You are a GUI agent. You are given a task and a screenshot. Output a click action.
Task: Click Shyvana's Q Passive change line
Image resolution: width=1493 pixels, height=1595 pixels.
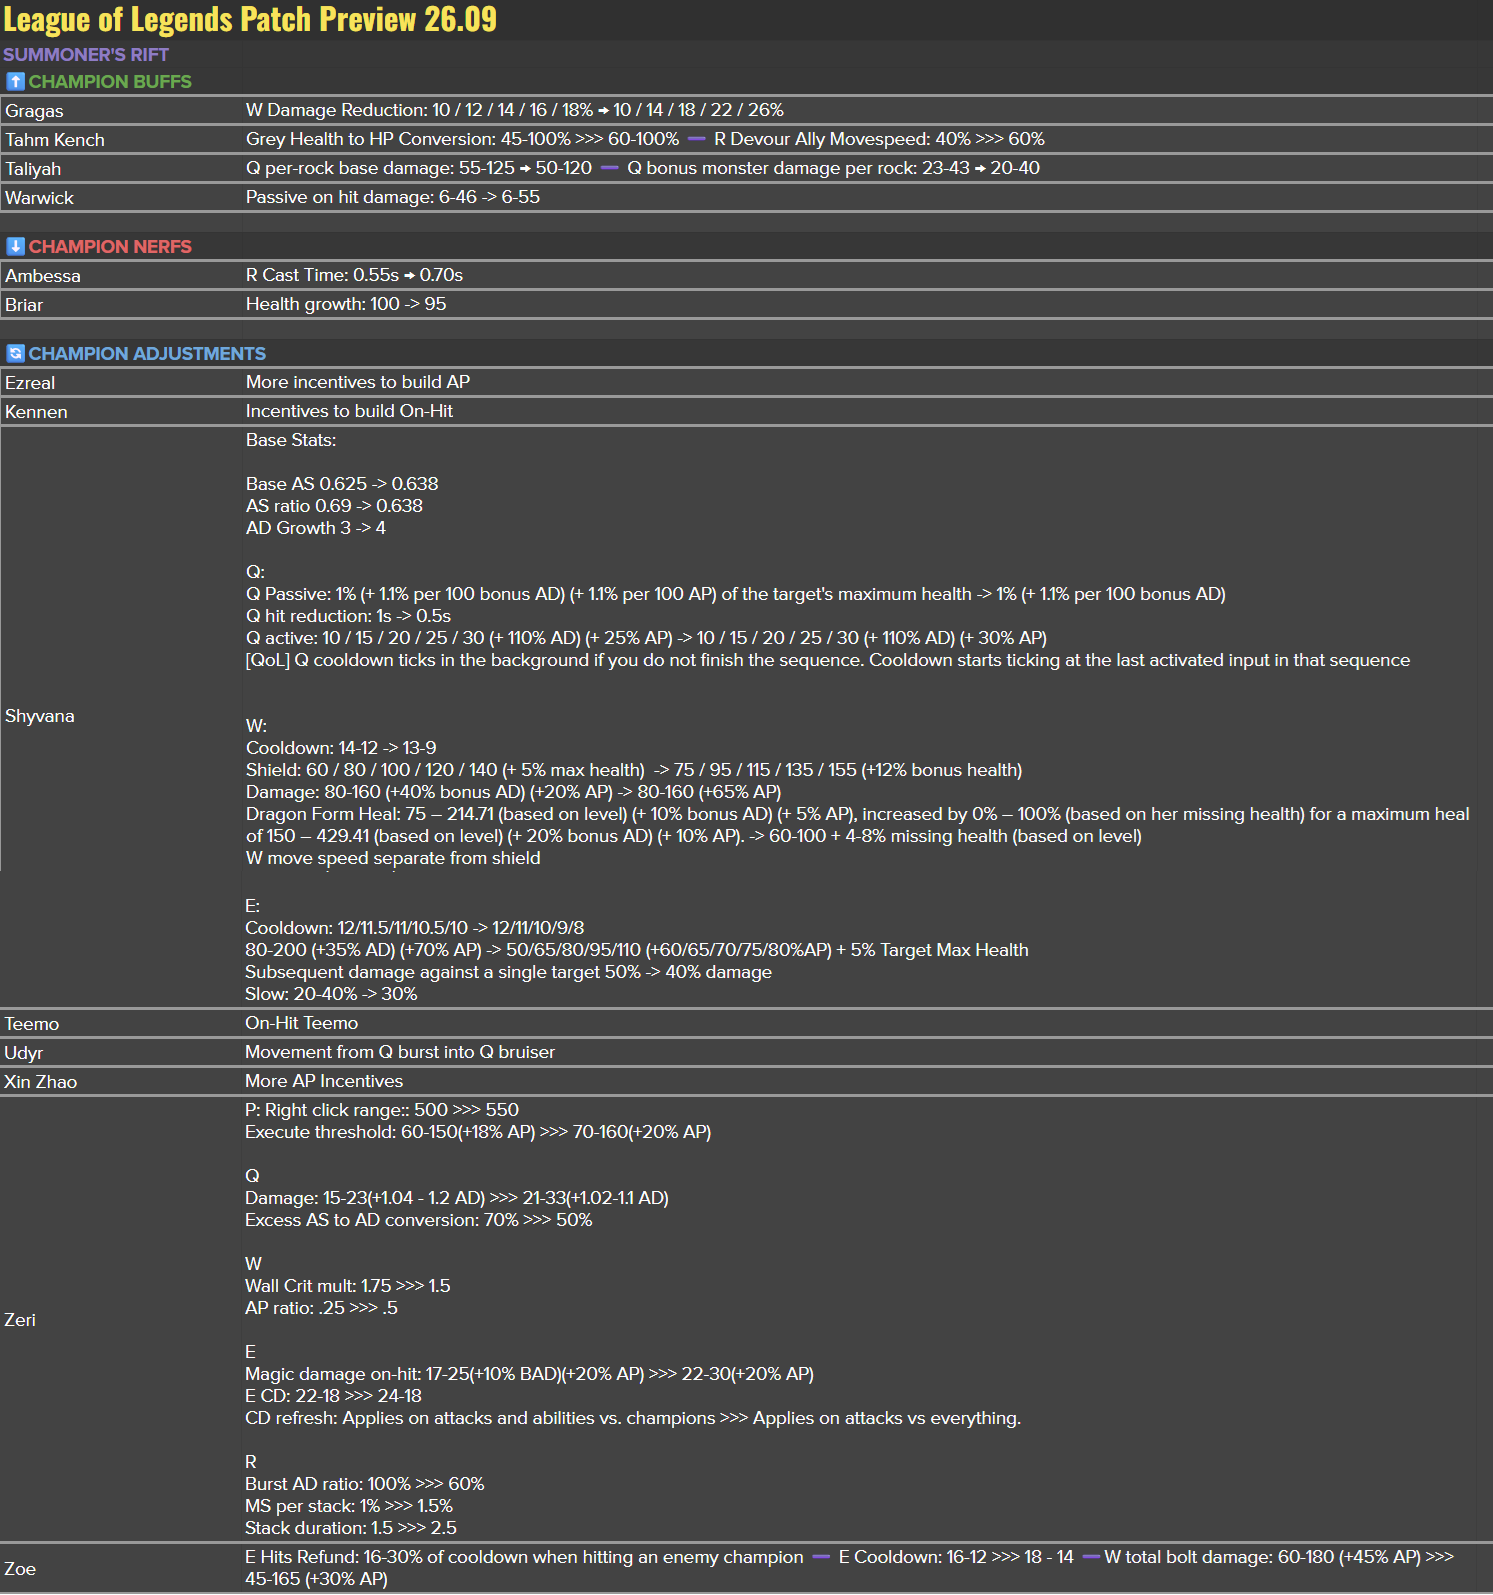tap(736, 594)
